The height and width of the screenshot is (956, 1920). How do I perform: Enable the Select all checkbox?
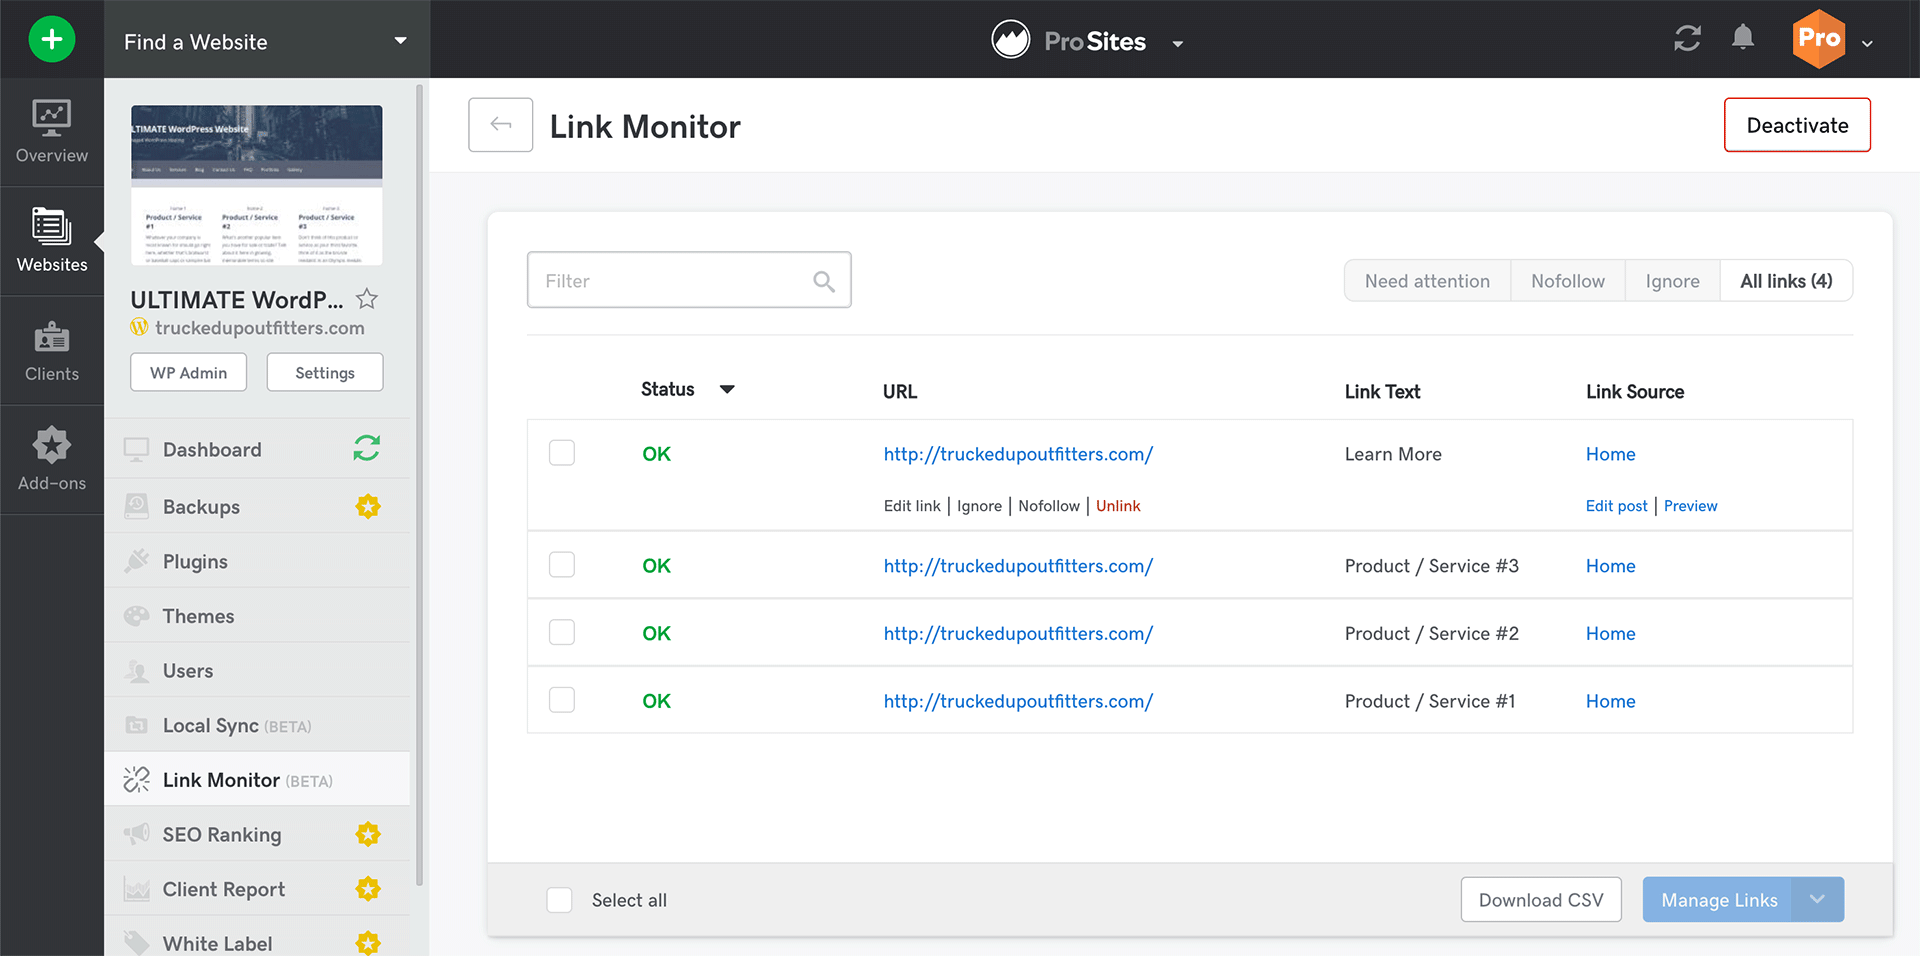coord(559,900)
